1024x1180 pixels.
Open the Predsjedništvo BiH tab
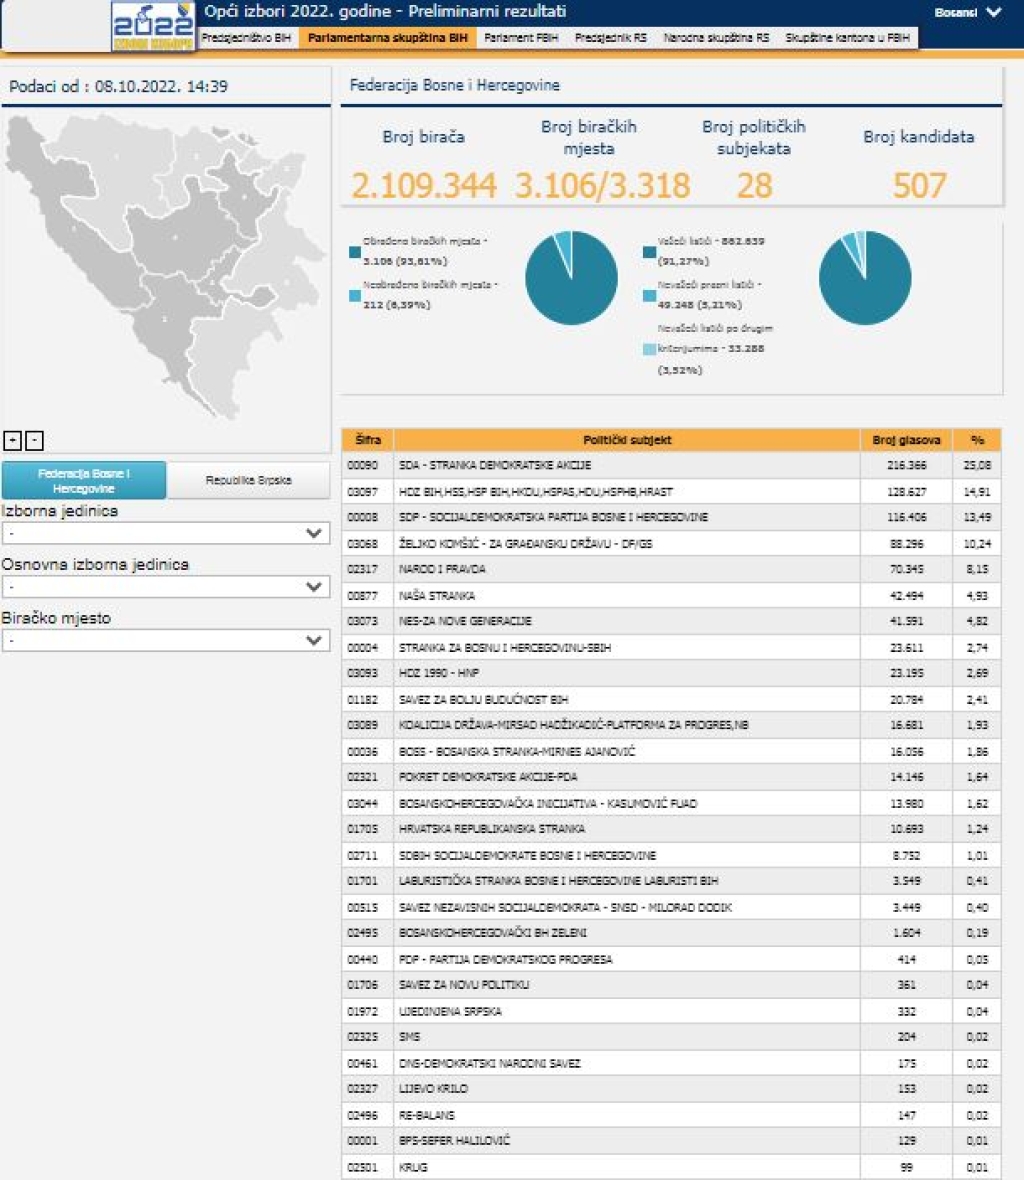[x=246, y=38]
